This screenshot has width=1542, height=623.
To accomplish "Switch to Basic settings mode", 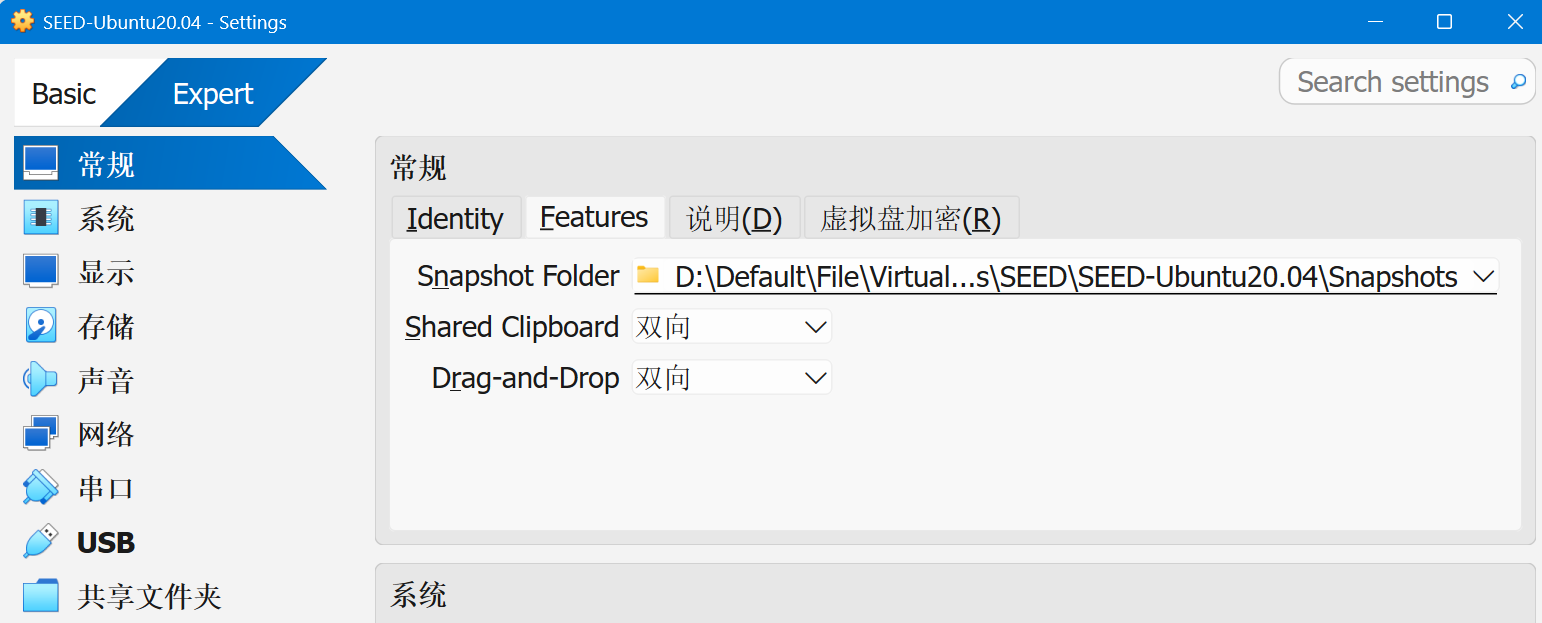I will point(64,94).
